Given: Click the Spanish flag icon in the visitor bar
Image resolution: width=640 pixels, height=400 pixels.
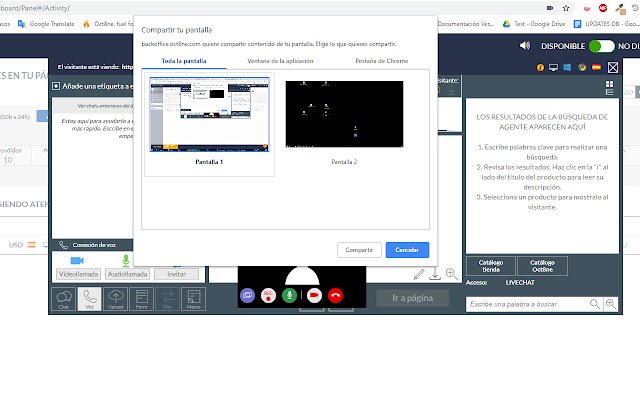Looking at the screenshot, I should pyautogui.click(x=596, y=67).
